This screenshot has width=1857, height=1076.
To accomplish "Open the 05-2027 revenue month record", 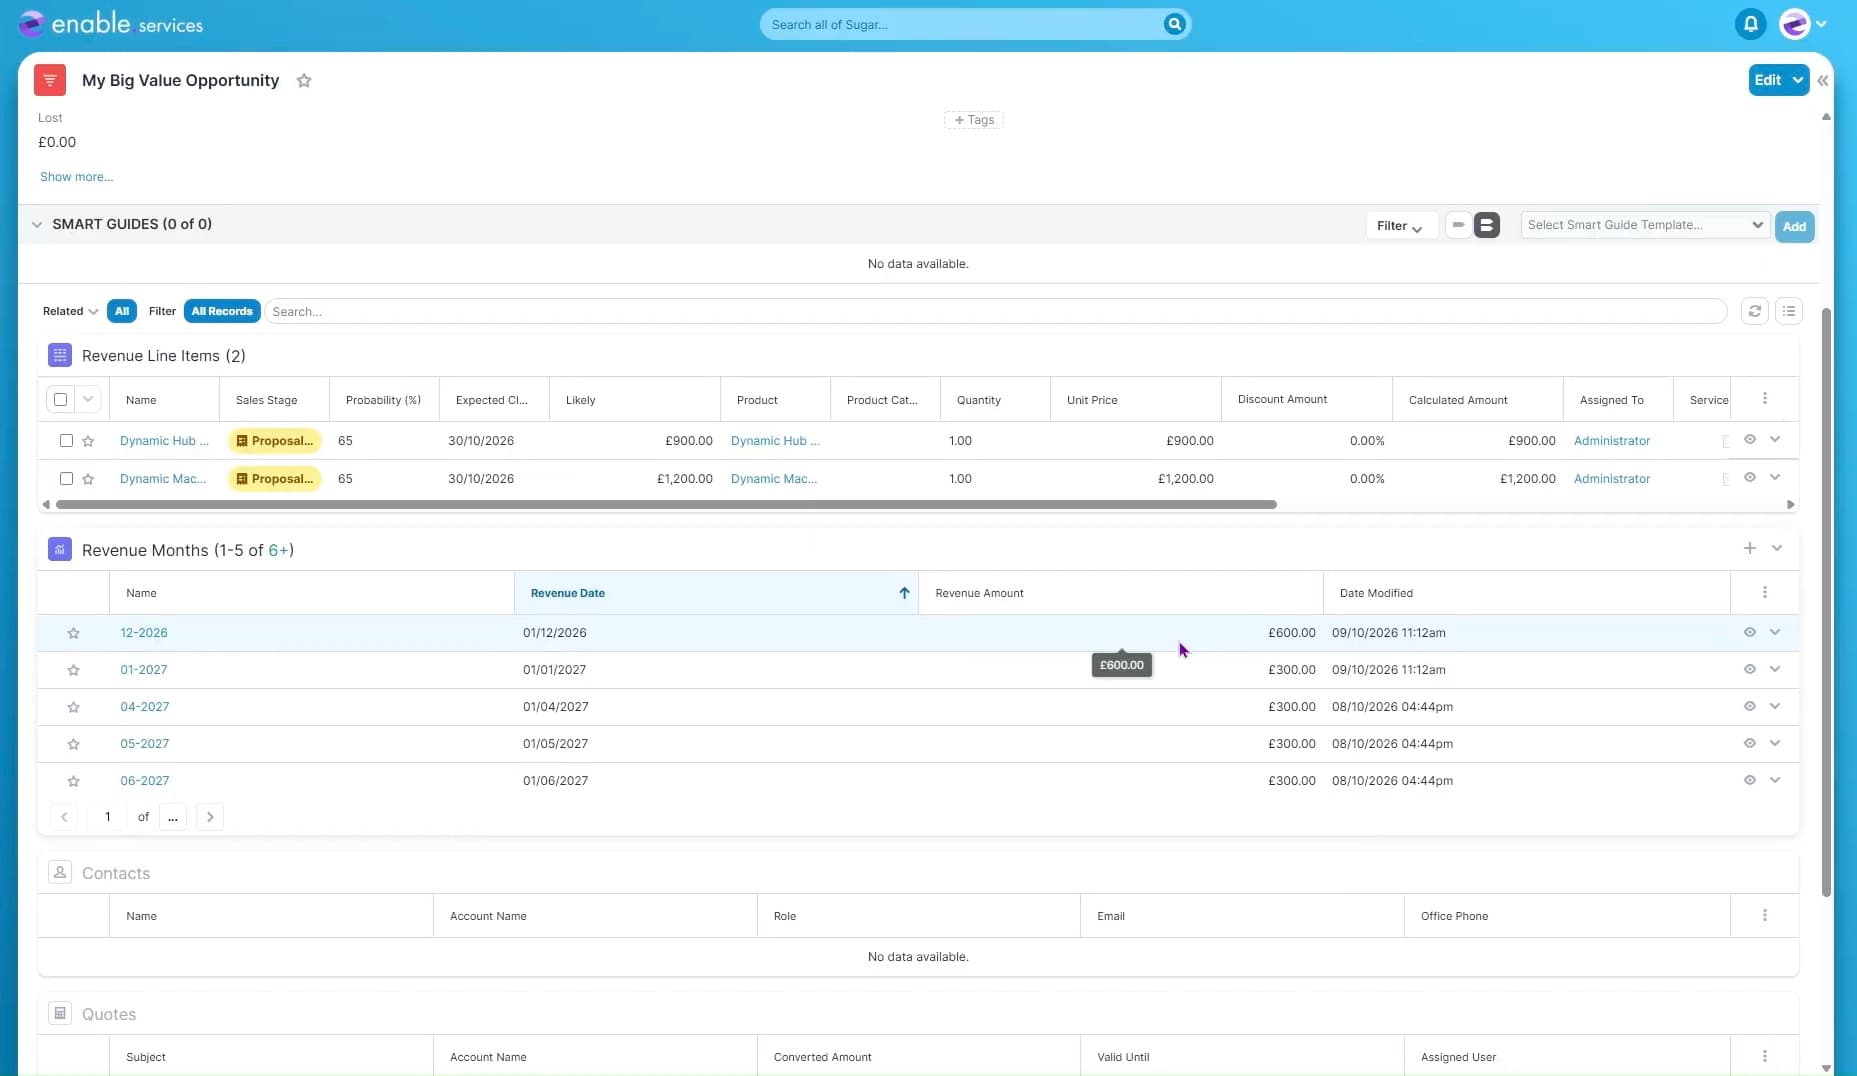I will pyautogui.click(x=145, y=744).
